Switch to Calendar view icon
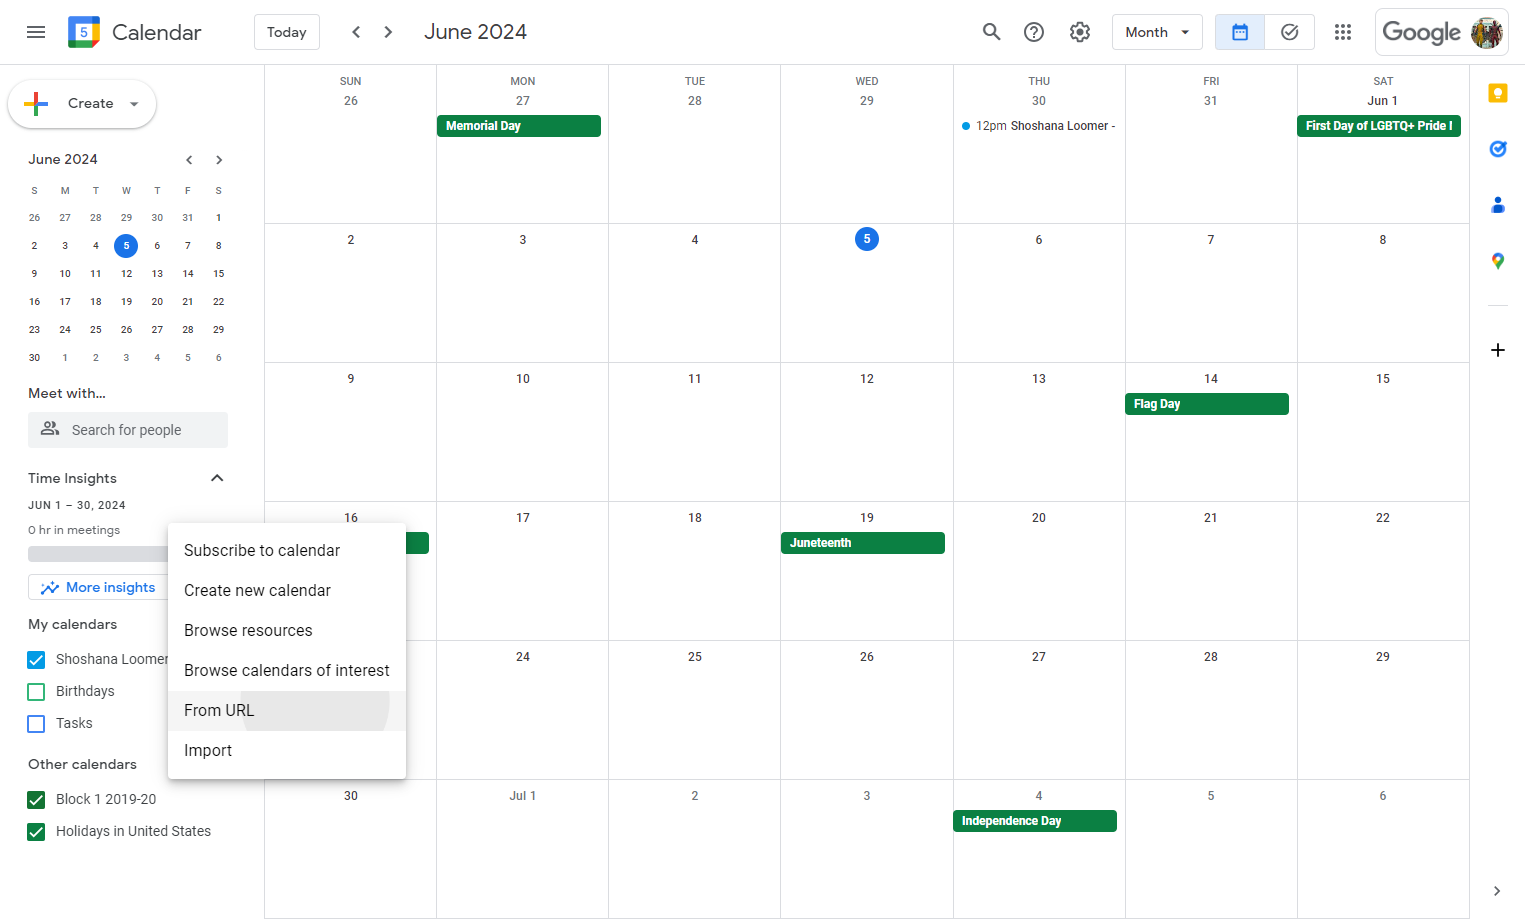Image resolution: width=1525 pixels, height=919 pixels. click(1240, 32)
